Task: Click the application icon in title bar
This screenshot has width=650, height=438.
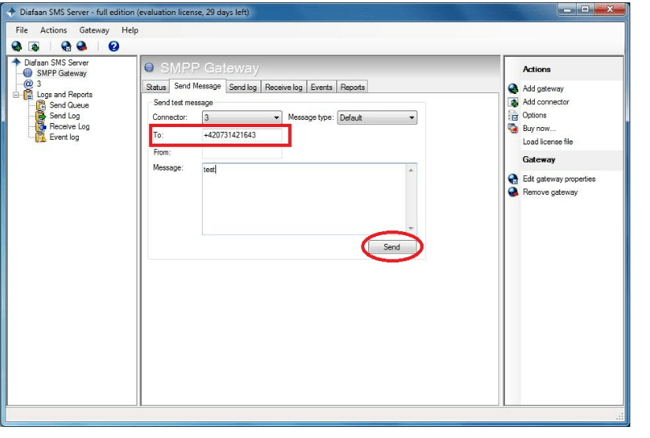Action: coord(11,12)
